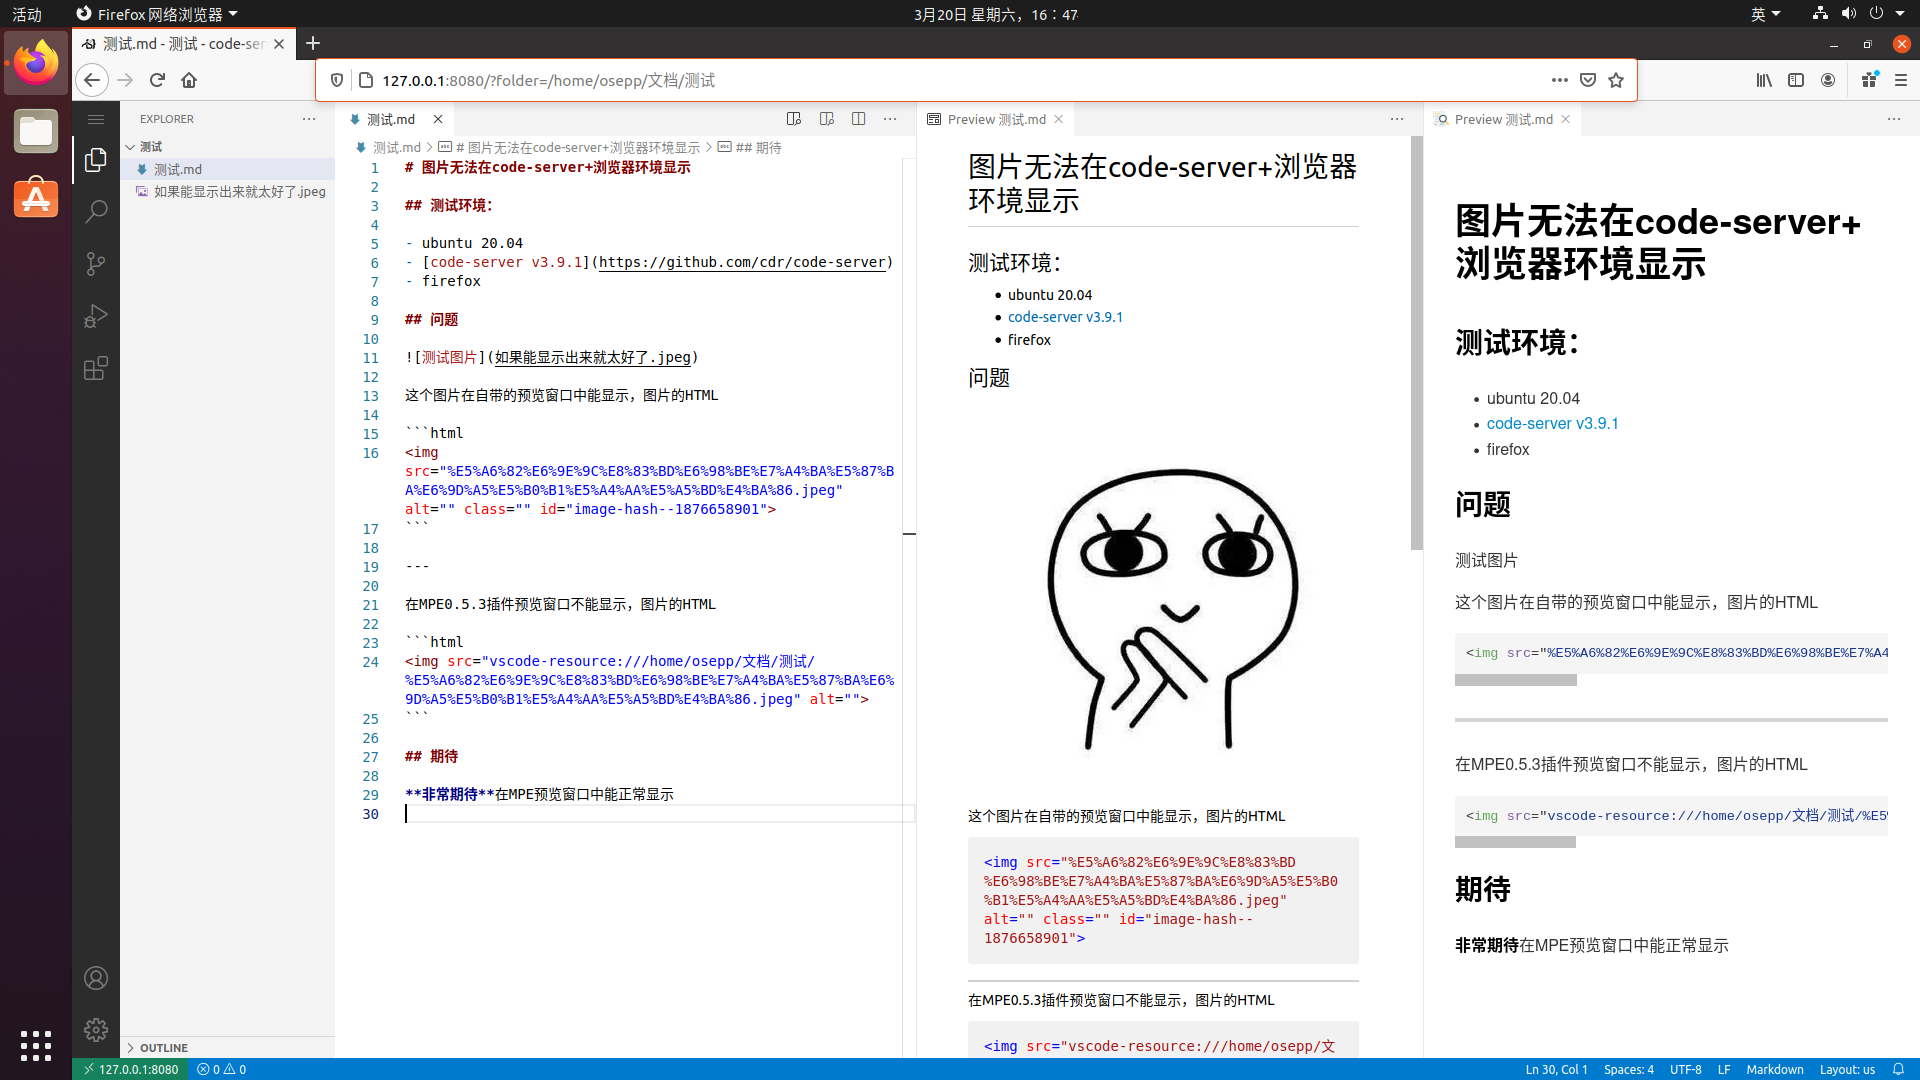1920x1080 pixels.
Task: Open the Search panel in the activity bar
Action: (96, 211)
